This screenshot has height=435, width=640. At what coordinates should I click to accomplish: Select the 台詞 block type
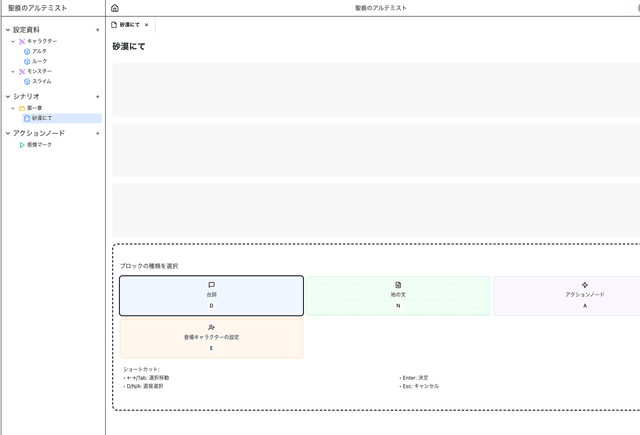[211, 295]
